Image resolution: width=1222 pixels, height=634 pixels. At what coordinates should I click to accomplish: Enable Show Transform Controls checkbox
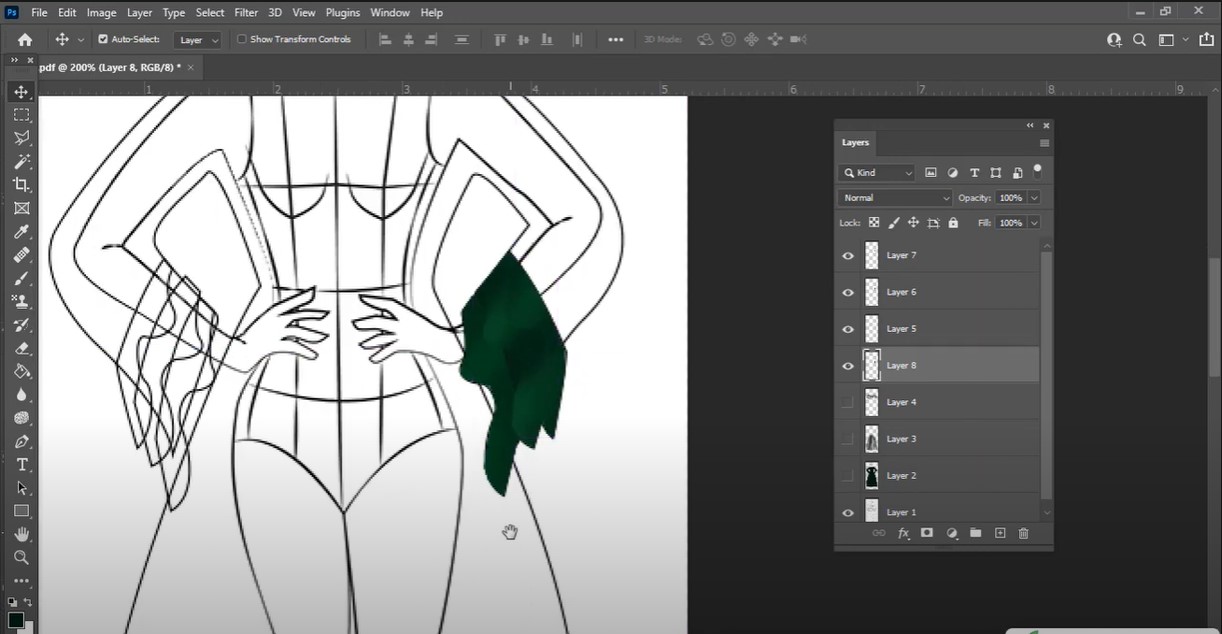point(241,40)
